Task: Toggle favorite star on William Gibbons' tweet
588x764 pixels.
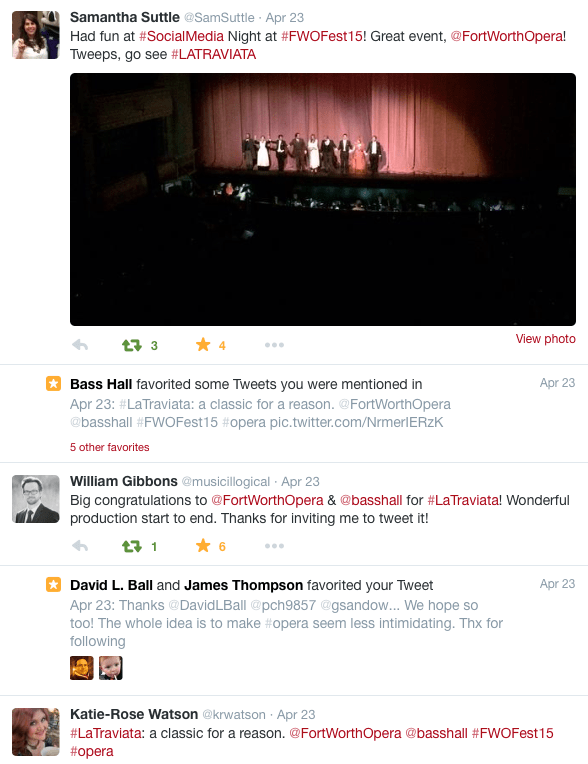Action: (203, 546)
